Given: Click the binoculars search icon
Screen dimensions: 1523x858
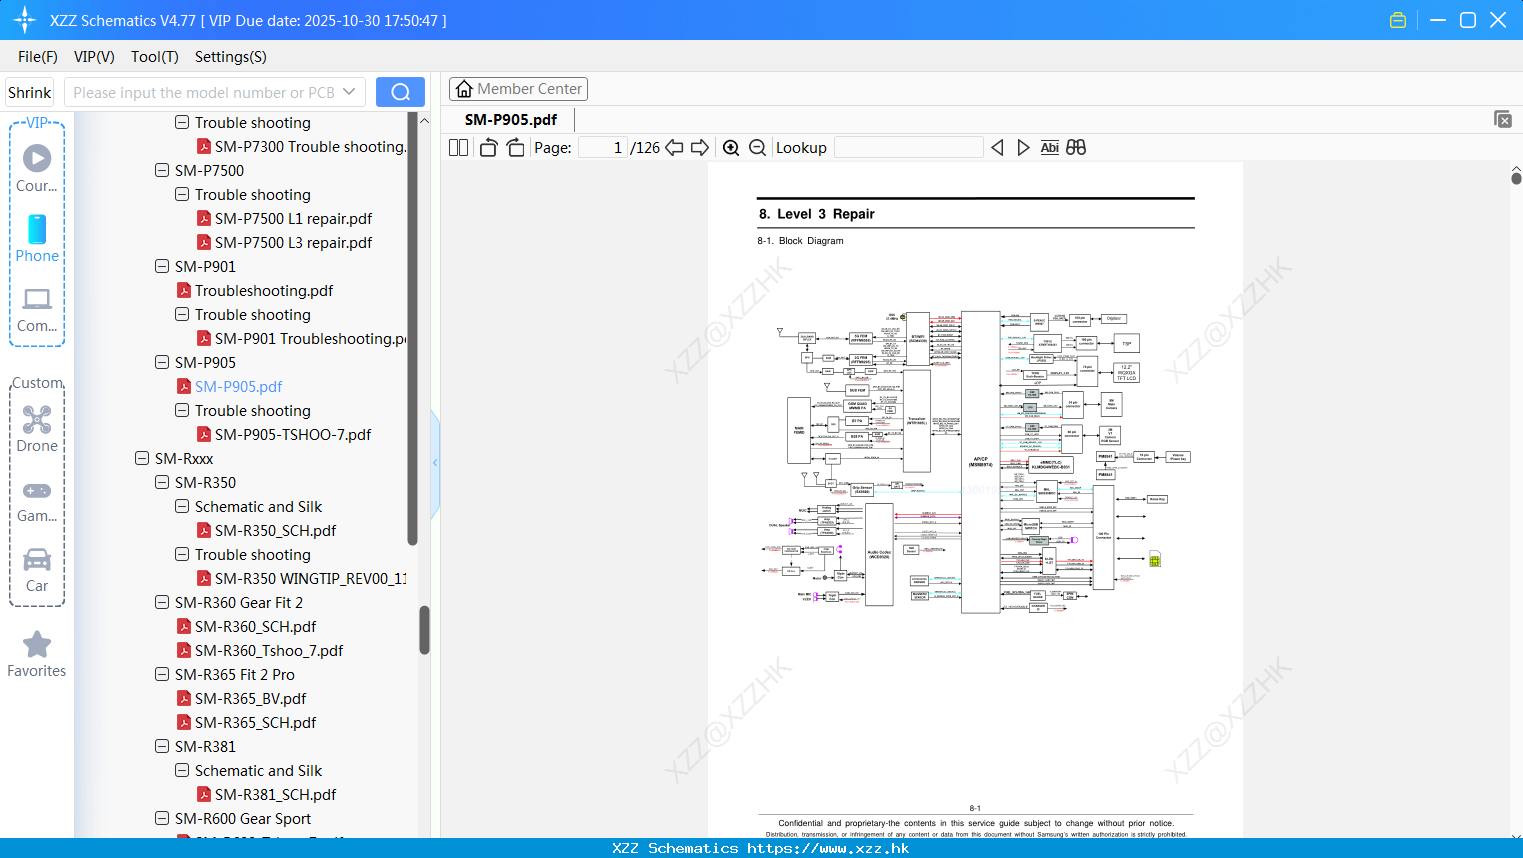Looking at the screenshot, I should [x=1076, y=147].
